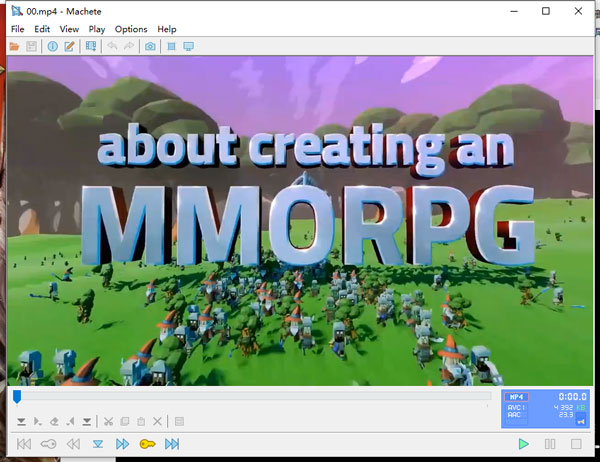Maximize the Machete window

[546, 11]
